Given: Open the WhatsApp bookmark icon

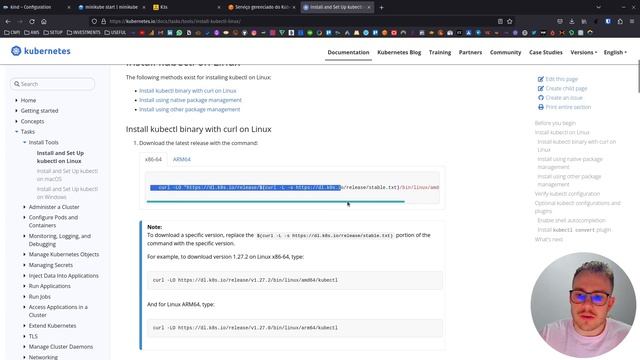Looking at the screenshot, I should [179, 33].
